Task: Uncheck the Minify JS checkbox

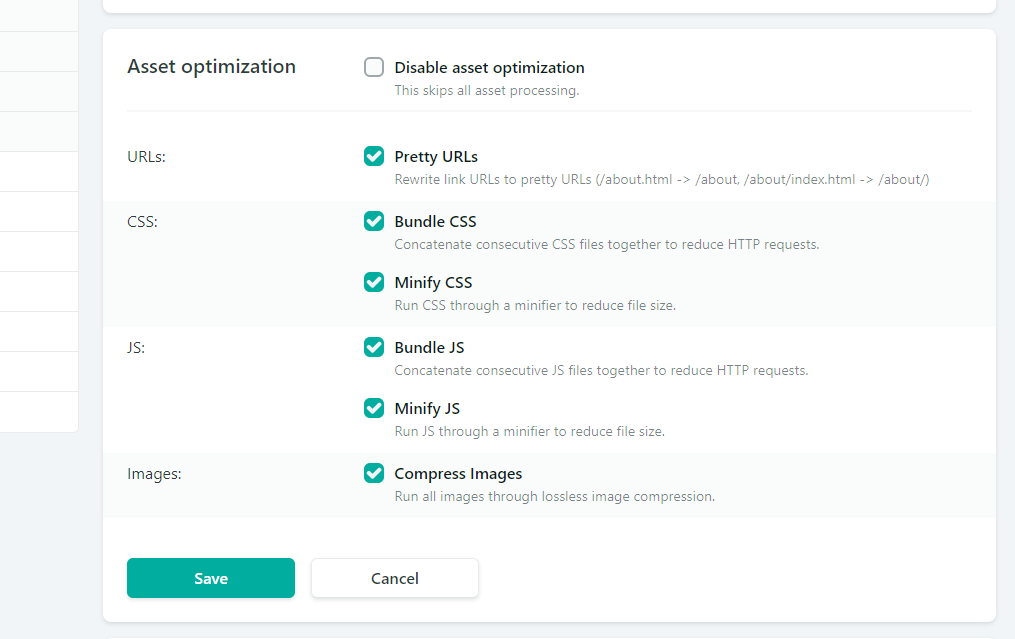Action: click(374, 408)
